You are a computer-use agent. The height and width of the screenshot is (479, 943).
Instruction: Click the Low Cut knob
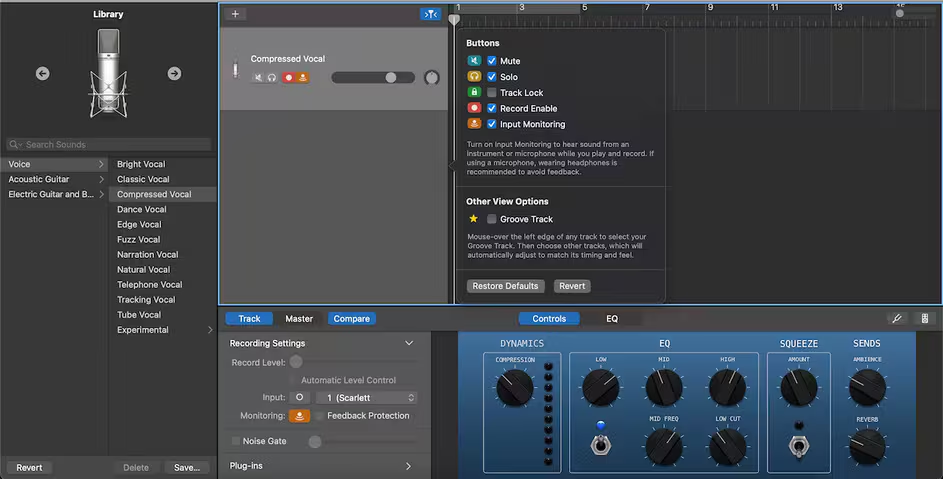pyautogui.click(x=728, y=447)
